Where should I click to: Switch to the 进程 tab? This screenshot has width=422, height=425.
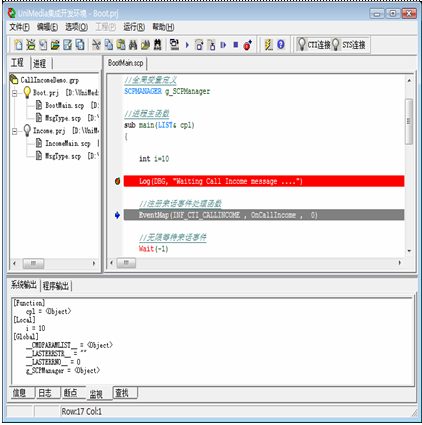click(x=39, y=63)
